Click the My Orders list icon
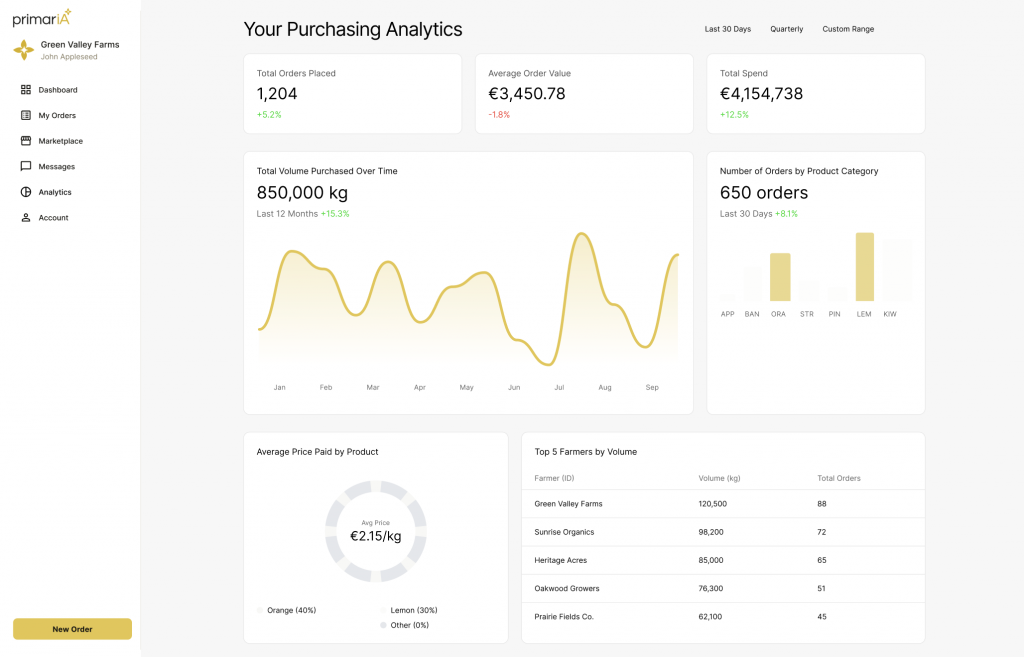1024x657 pixels. (26, 116)
